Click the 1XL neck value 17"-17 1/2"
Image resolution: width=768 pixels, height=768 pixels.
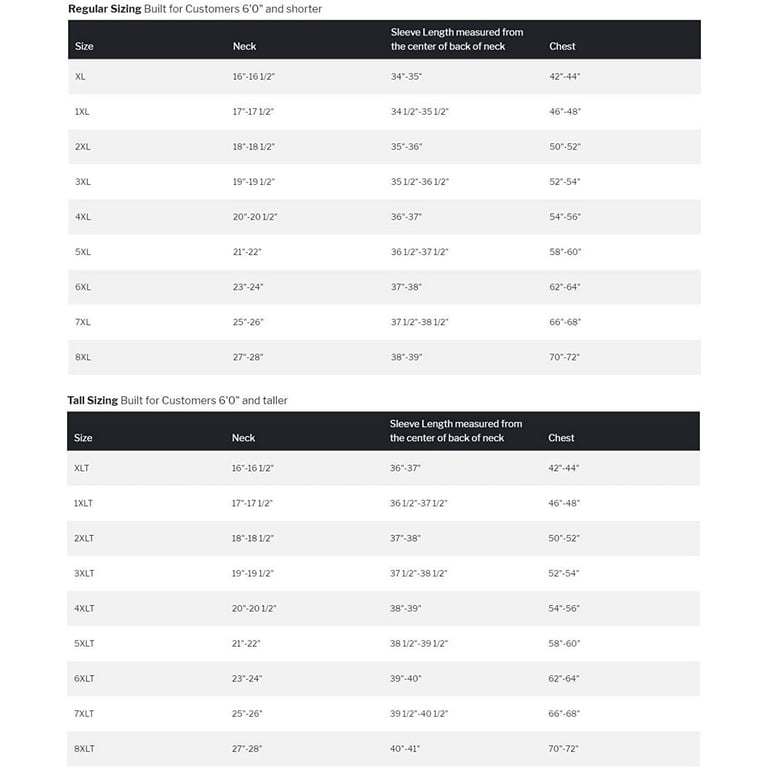253,112
